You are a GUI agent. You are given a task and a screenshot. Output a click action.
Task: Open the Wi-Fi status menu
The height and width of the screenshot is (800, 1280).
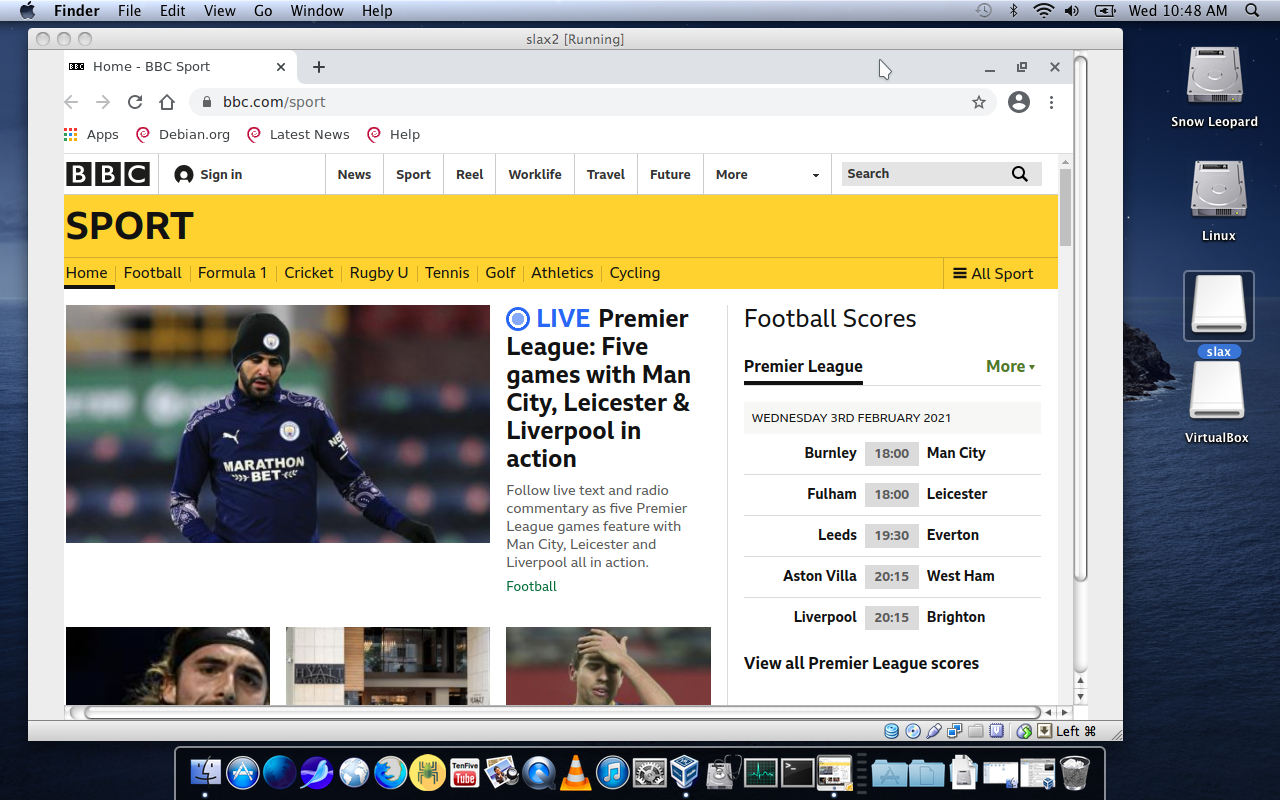(x=1044, y=11)
